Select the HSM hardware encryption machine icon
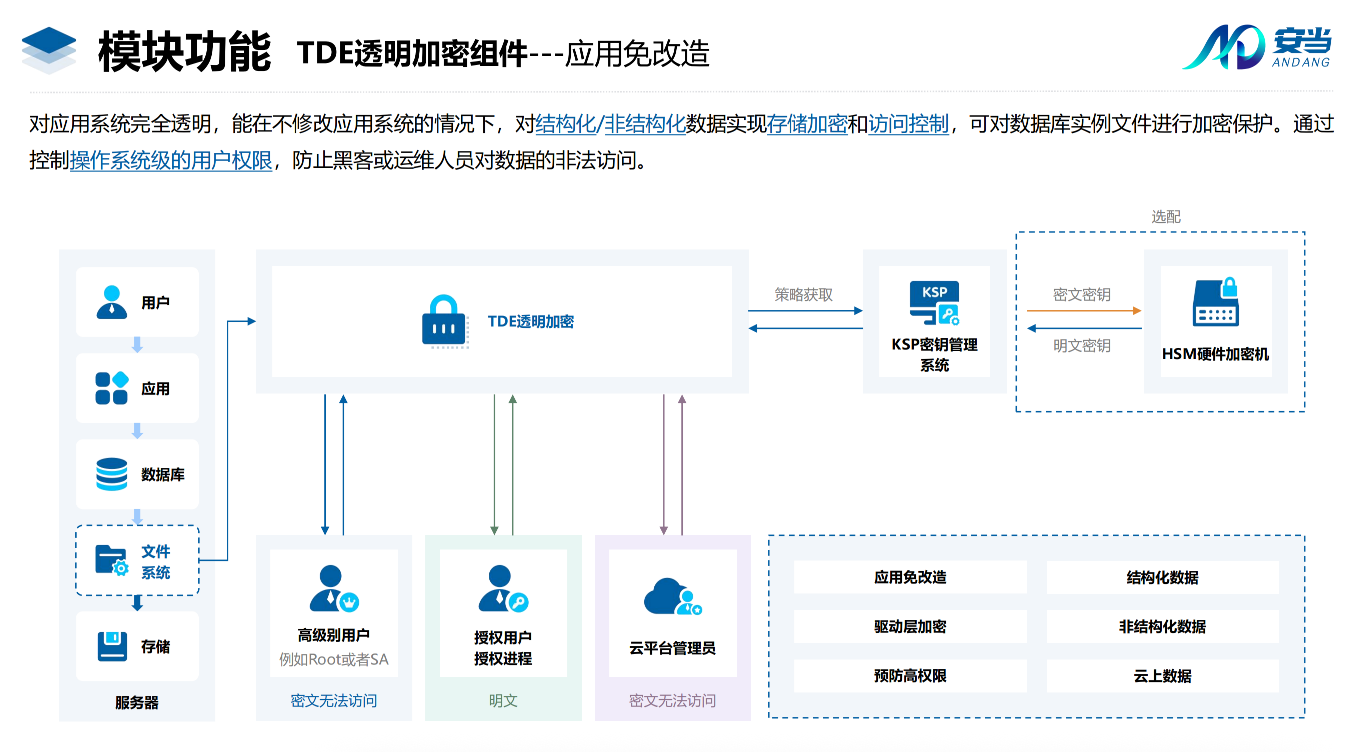The height and width of the screenshot is (752, 1355). (x=1215, y=302)
